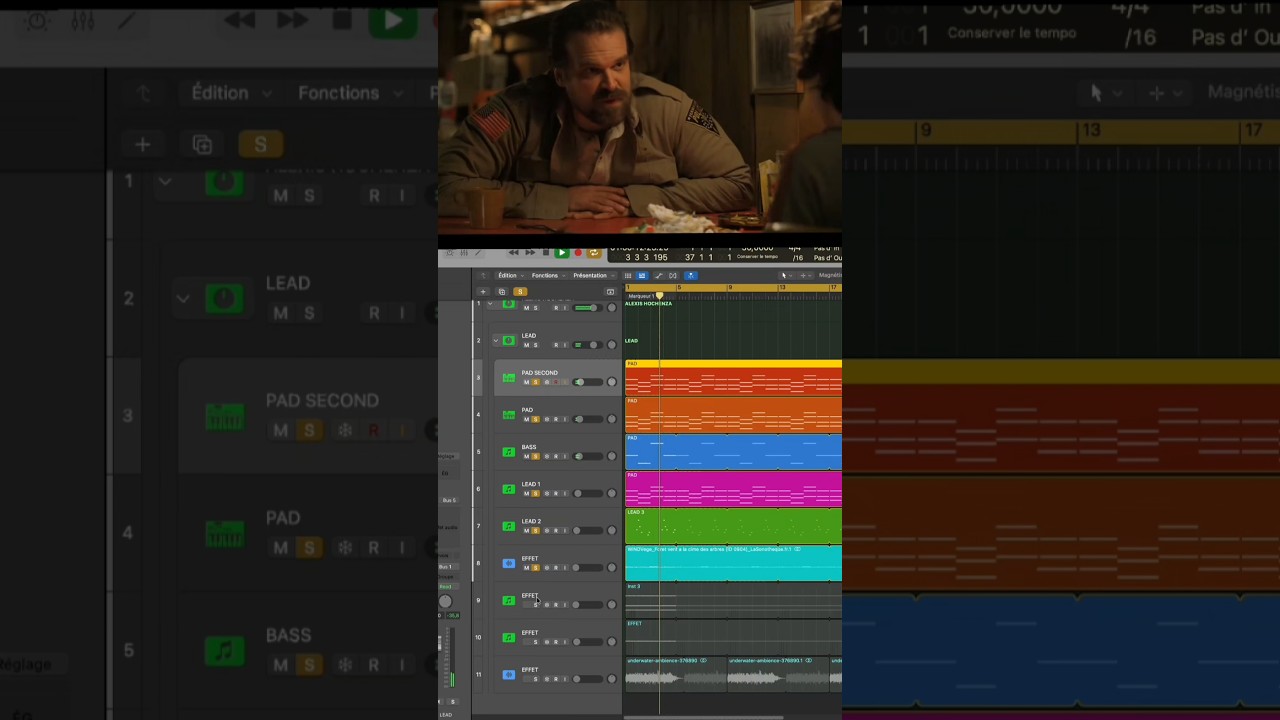This screenshot has width=1280, height=720.
Task: Click the Bus 1 send slot in the inspector
Action: tap(446, 566)
